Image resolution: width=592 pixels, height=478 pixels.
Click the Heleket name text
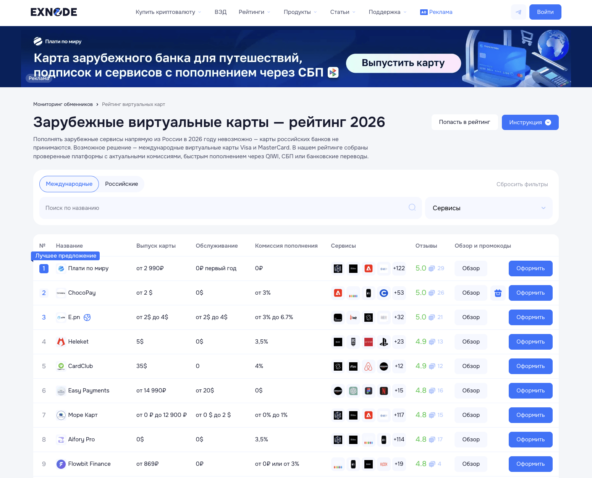pos(78,342)
